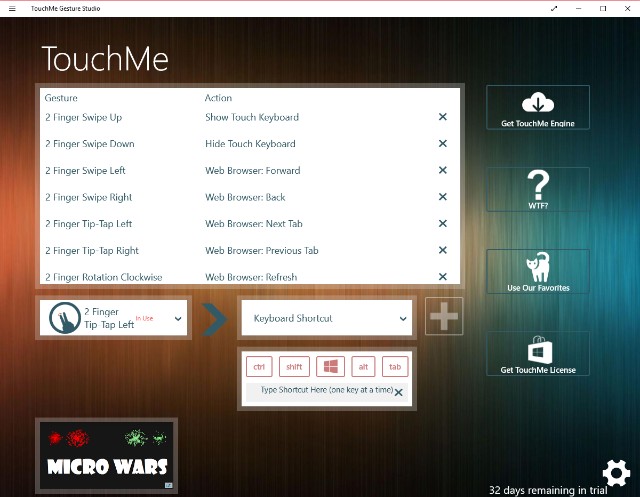Open the Get TouchMe License store tile
Viewport: 640px width, 497px height.
tap(538, 353)
